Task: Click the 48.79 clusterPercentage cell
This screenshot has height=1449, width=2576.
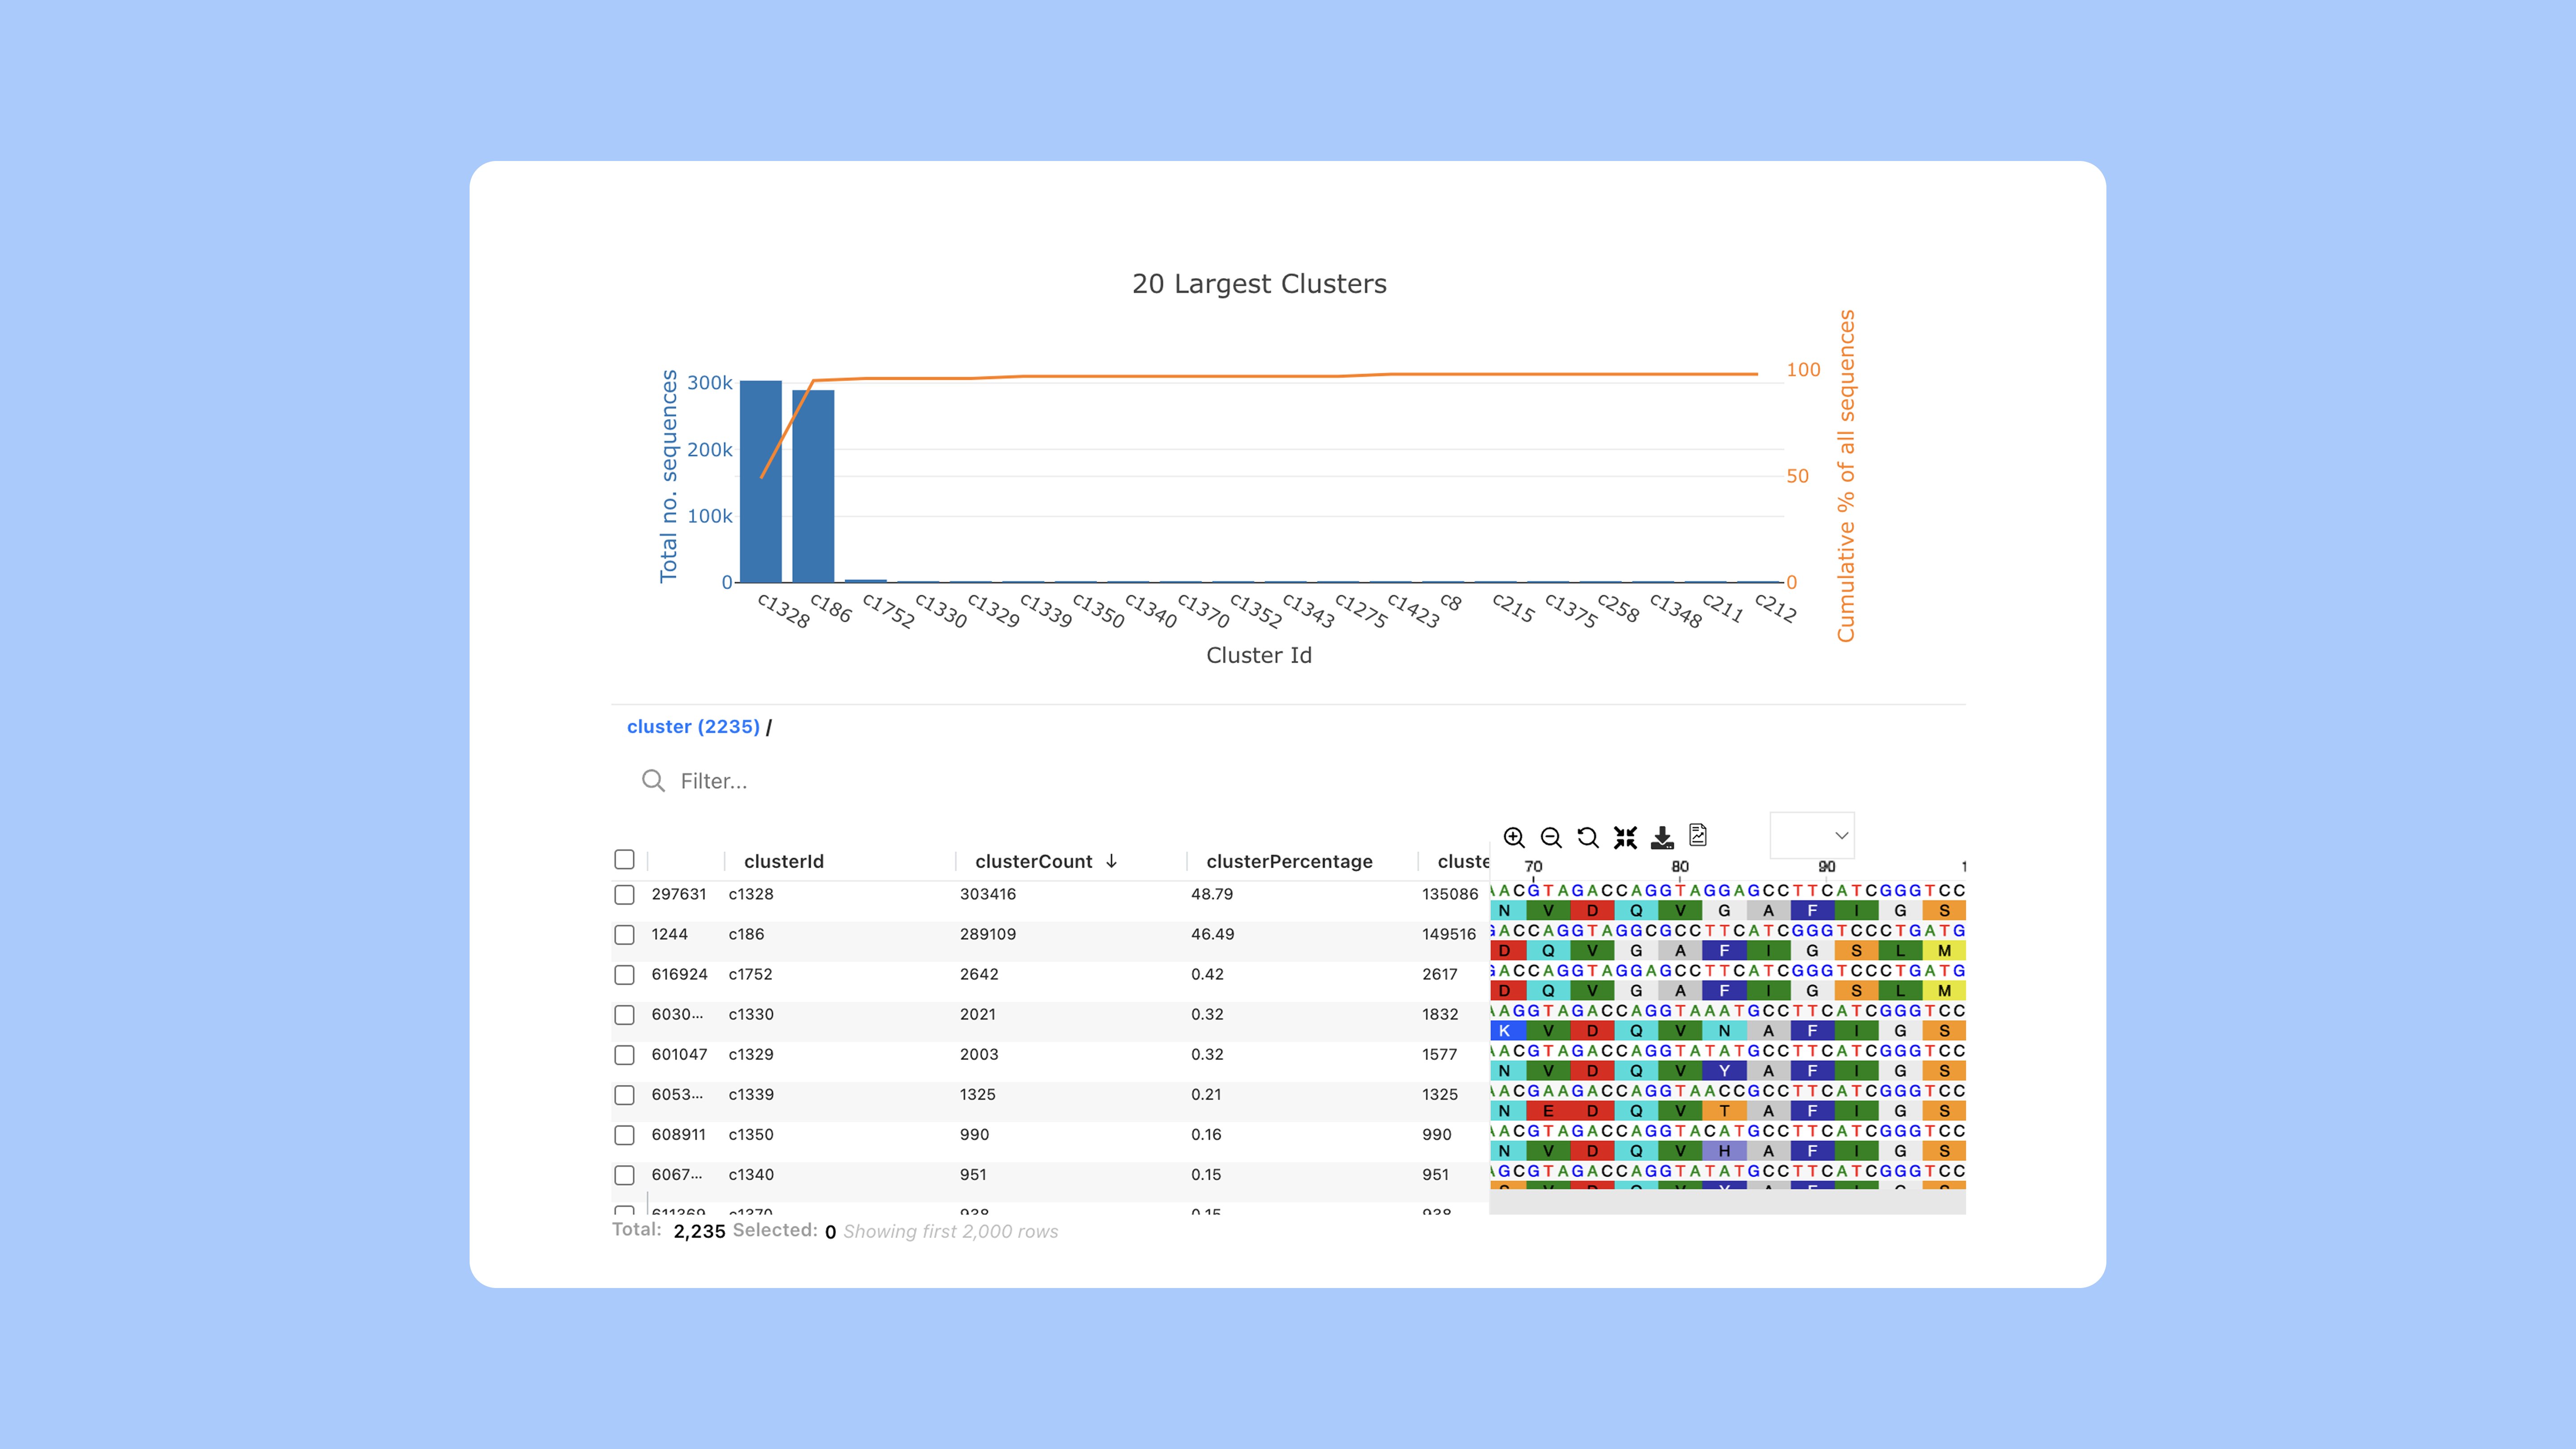Action: pyautogui.click(x=1212, y=894)
